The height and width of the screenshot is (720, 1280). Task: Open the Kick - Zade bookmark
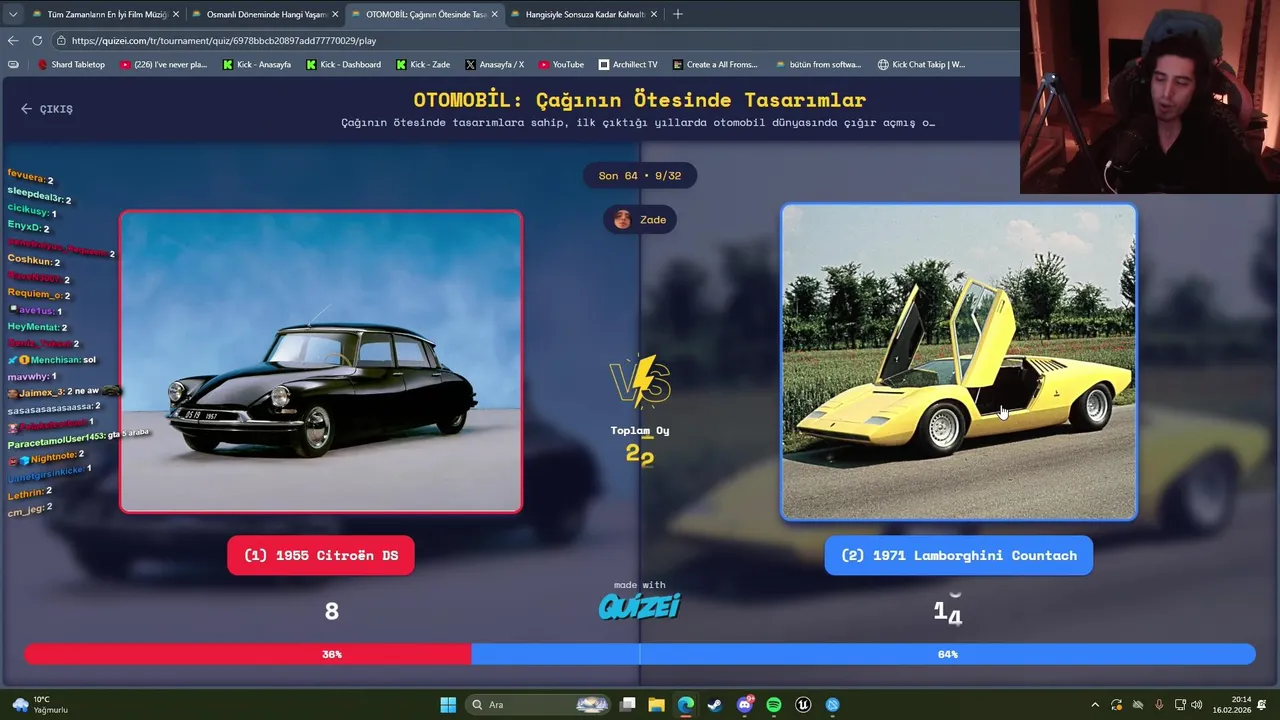pyautogui.click(x=423, y=65)
